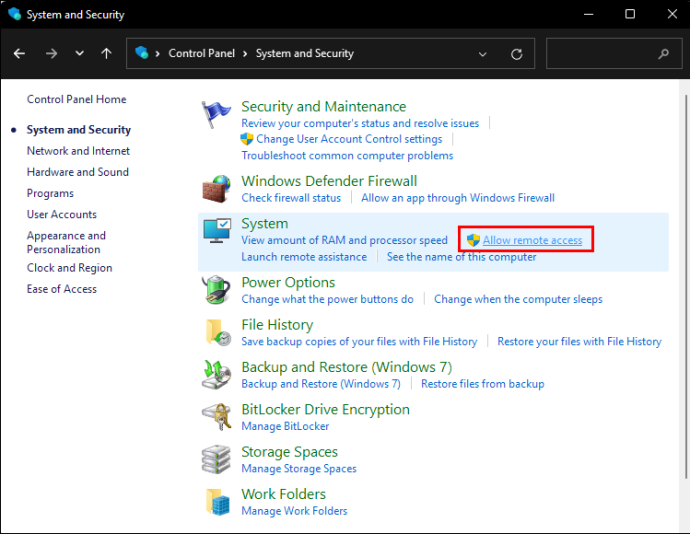Click the shield icon beside Change User Account Control
690x534 pixels.
(247, 139)
